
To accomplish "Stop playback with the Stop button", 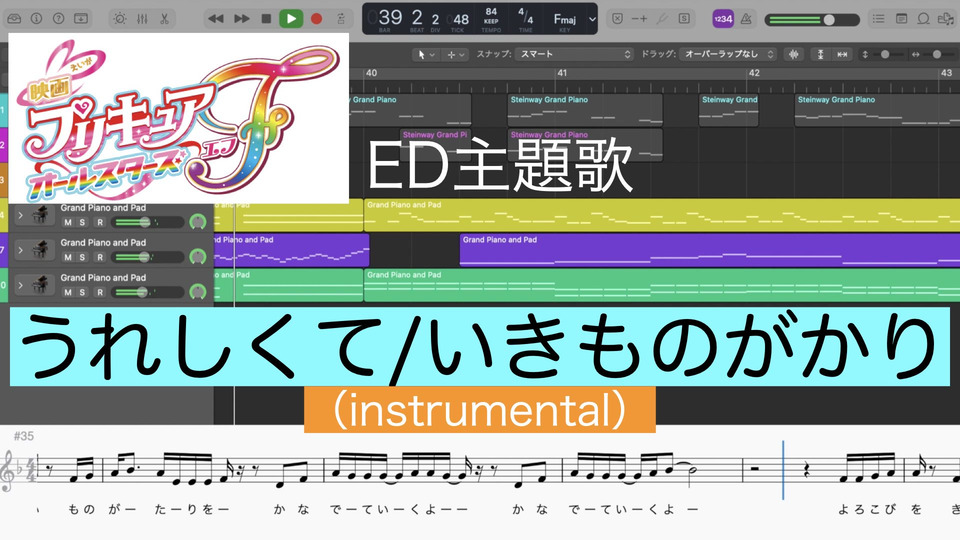I will click(266, 19).
